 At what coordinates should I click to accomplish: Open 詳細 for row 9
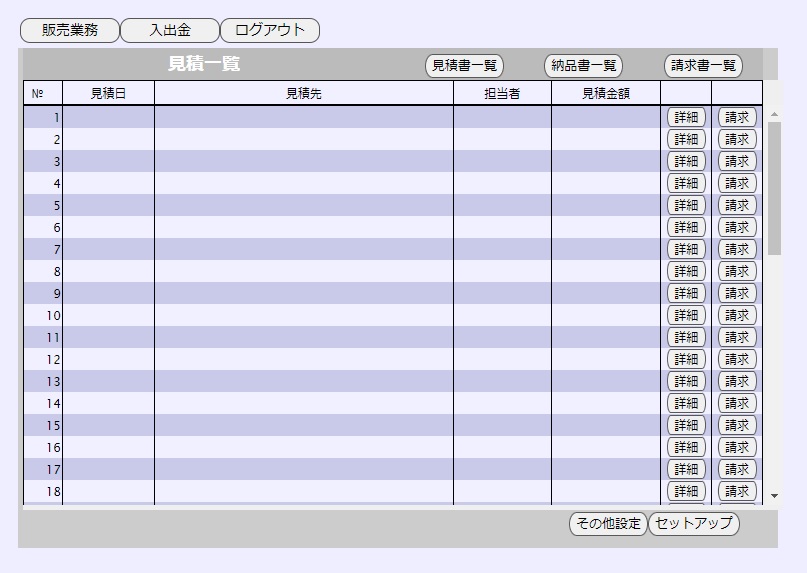tap(686, 293)
